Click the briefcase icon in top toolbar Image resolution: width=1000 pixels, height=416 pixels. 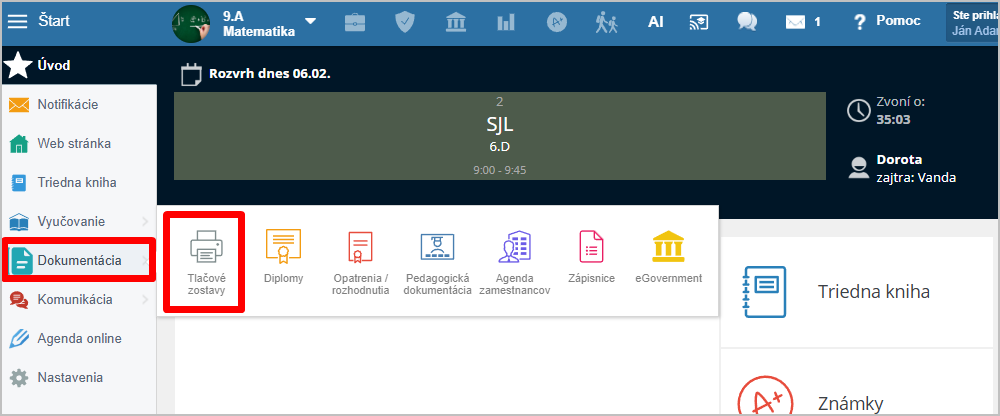click(x=354, y=21)
